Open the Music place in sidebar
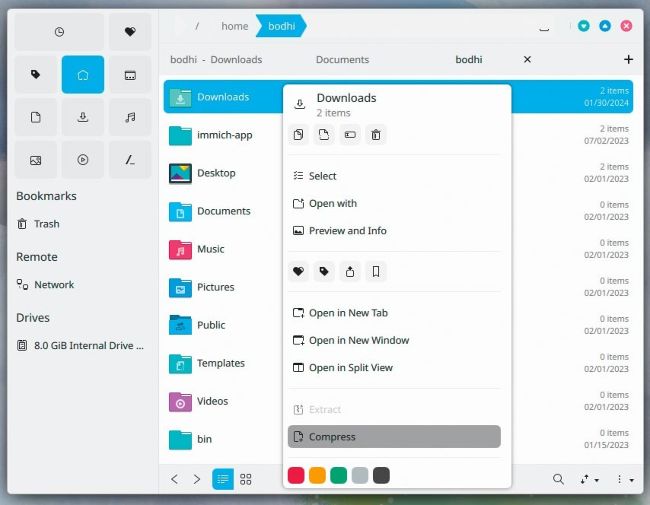 click(130, 117)
